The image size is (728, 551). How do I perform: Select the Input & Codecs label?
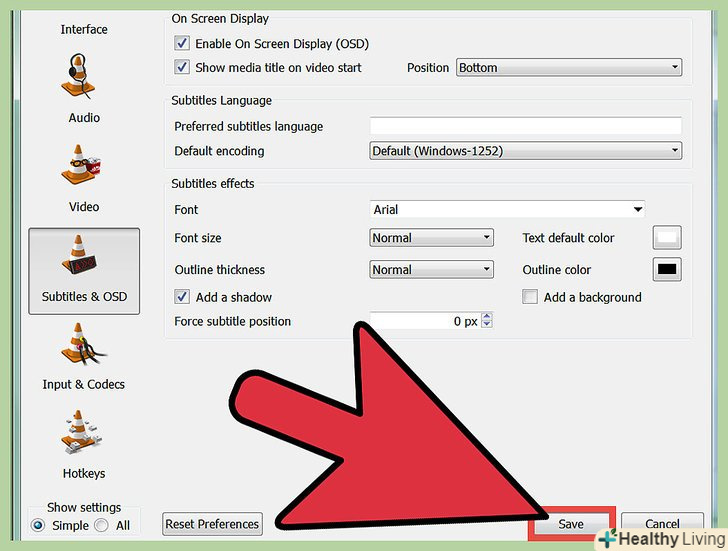pos(84,384)
